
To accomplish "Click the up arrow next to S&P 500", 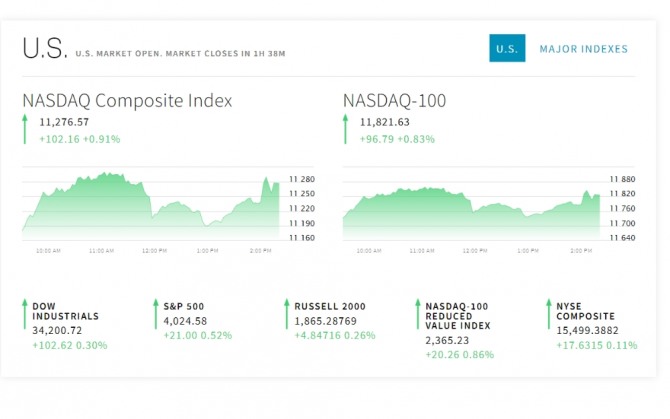I will click(x=156, y=314).
